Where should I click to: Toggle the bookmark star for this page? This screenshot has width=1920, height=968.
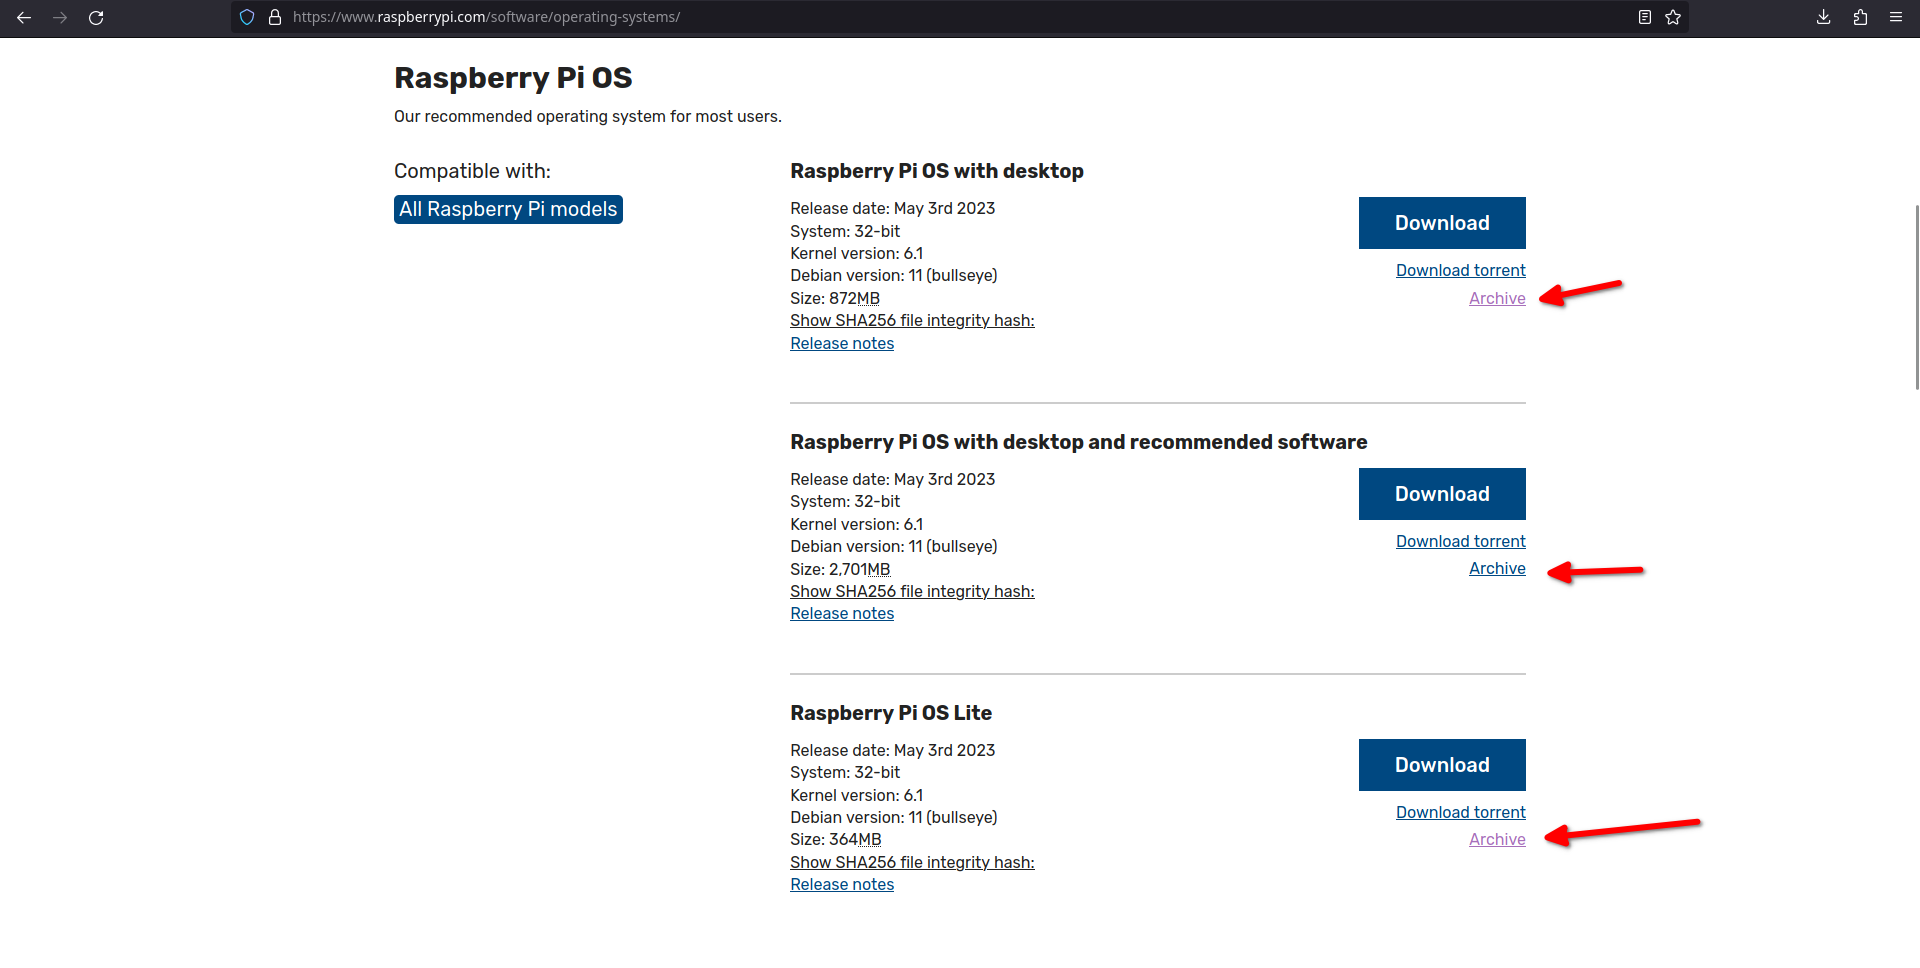click(1674, 17)
